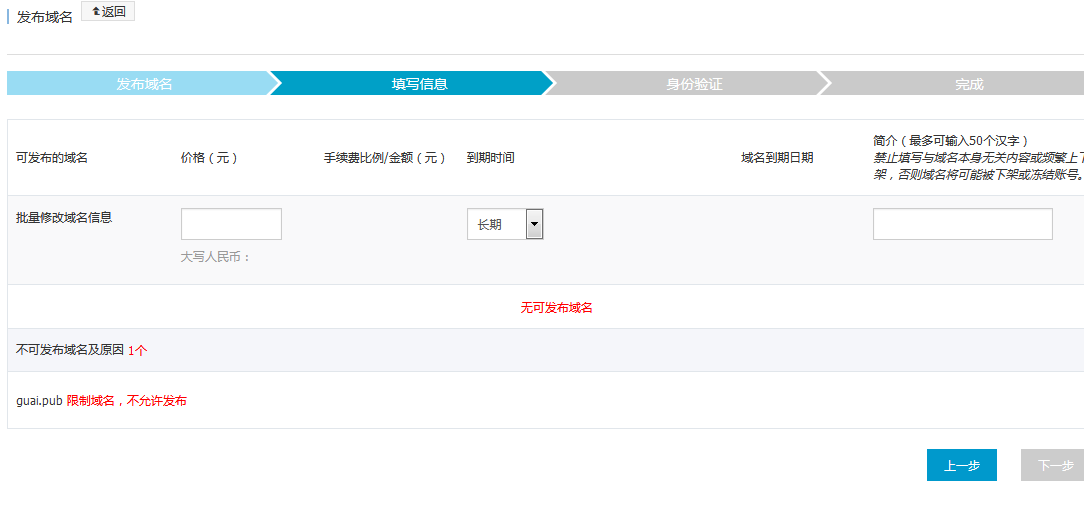Click the 域名到期日期 column header
The width and height of the screenshot is (1084, 520).
point(777,158)
